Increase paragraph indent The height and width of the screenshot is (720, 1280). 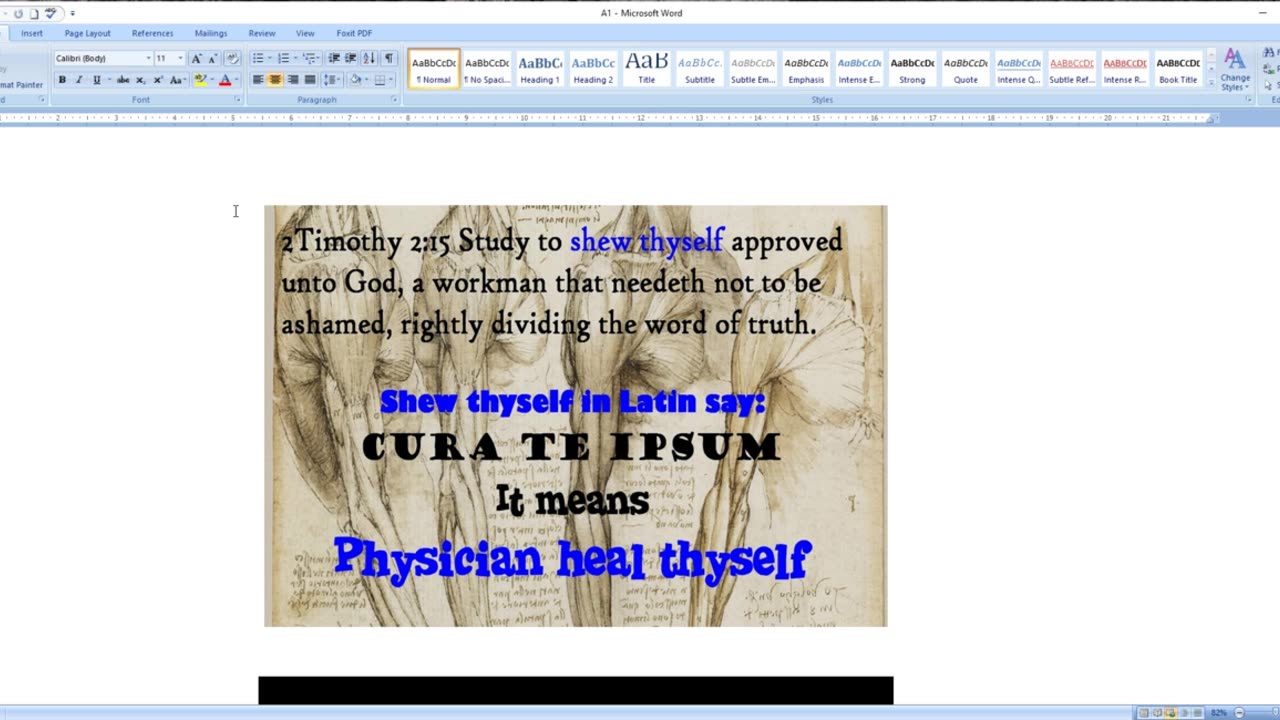click(x=351, y=59)
